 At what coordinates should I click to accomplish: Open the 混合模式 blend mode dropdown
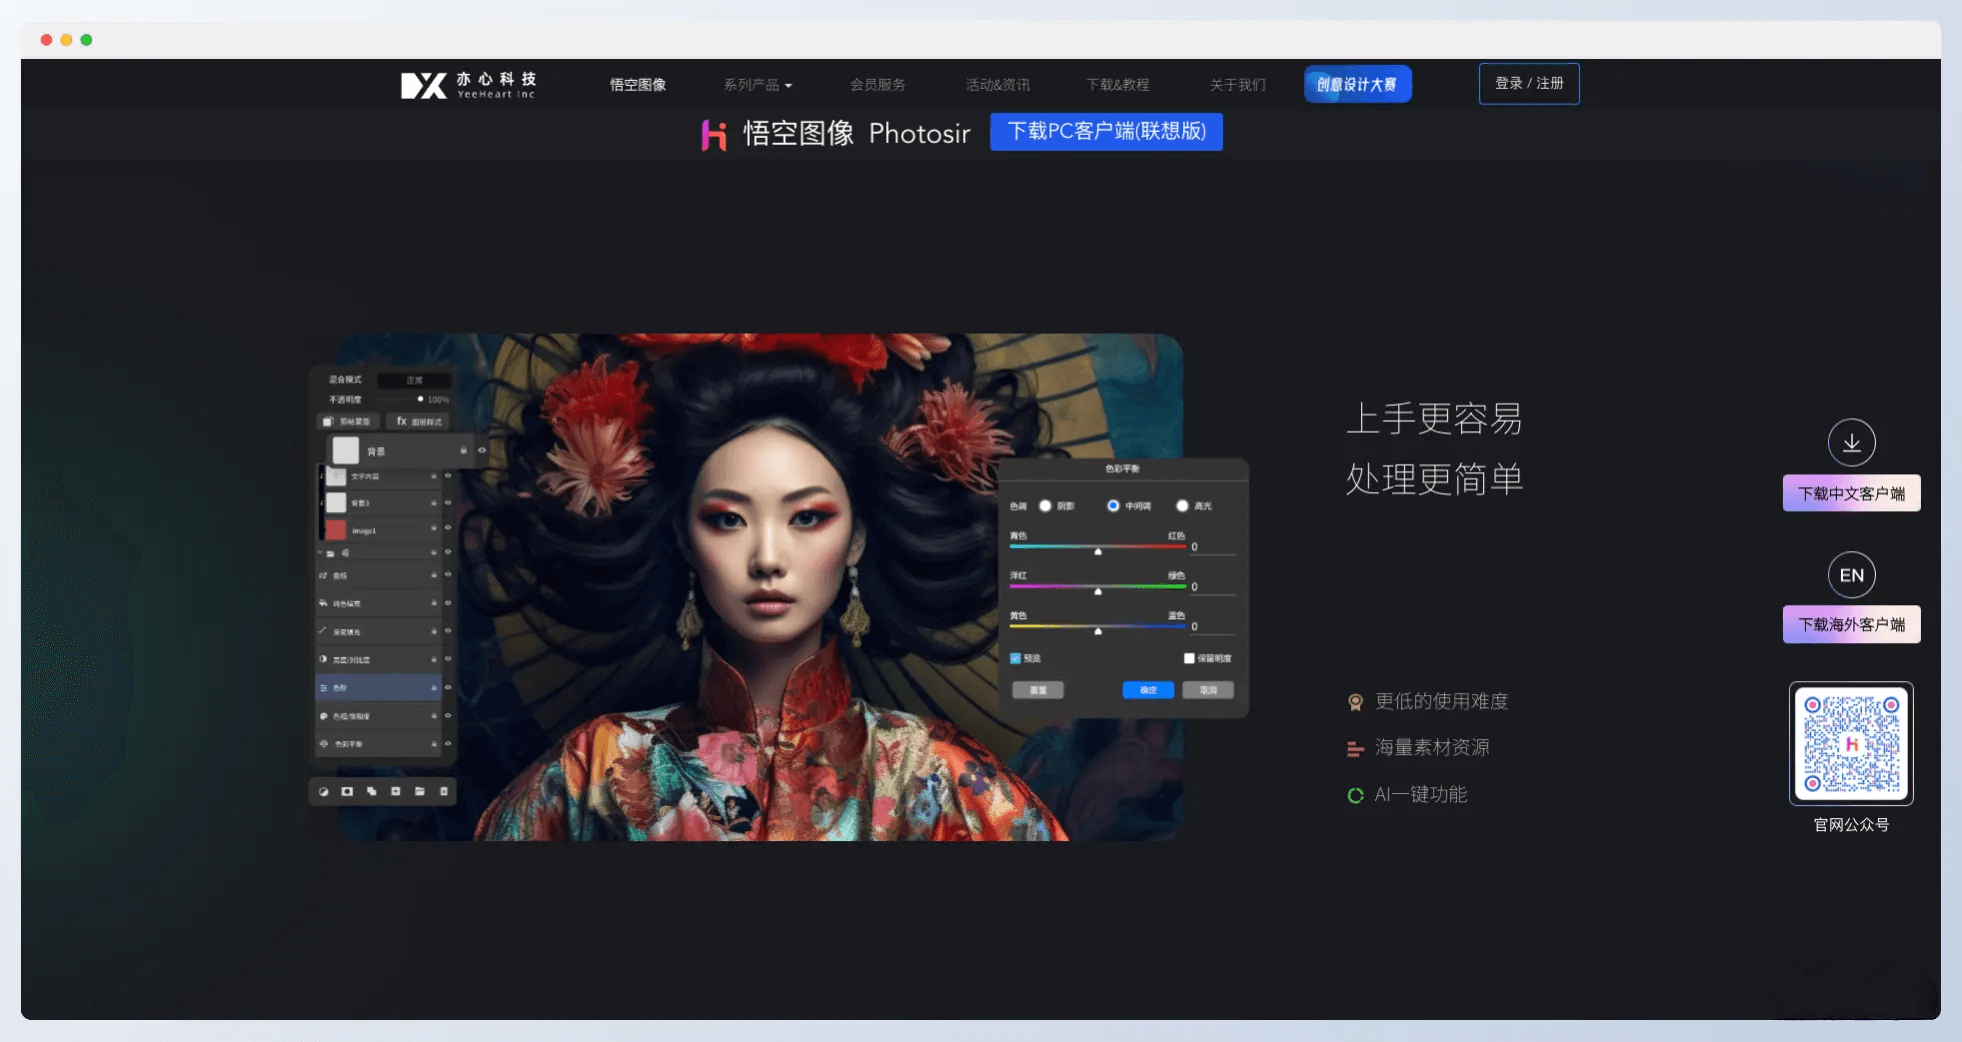(415, 380)
